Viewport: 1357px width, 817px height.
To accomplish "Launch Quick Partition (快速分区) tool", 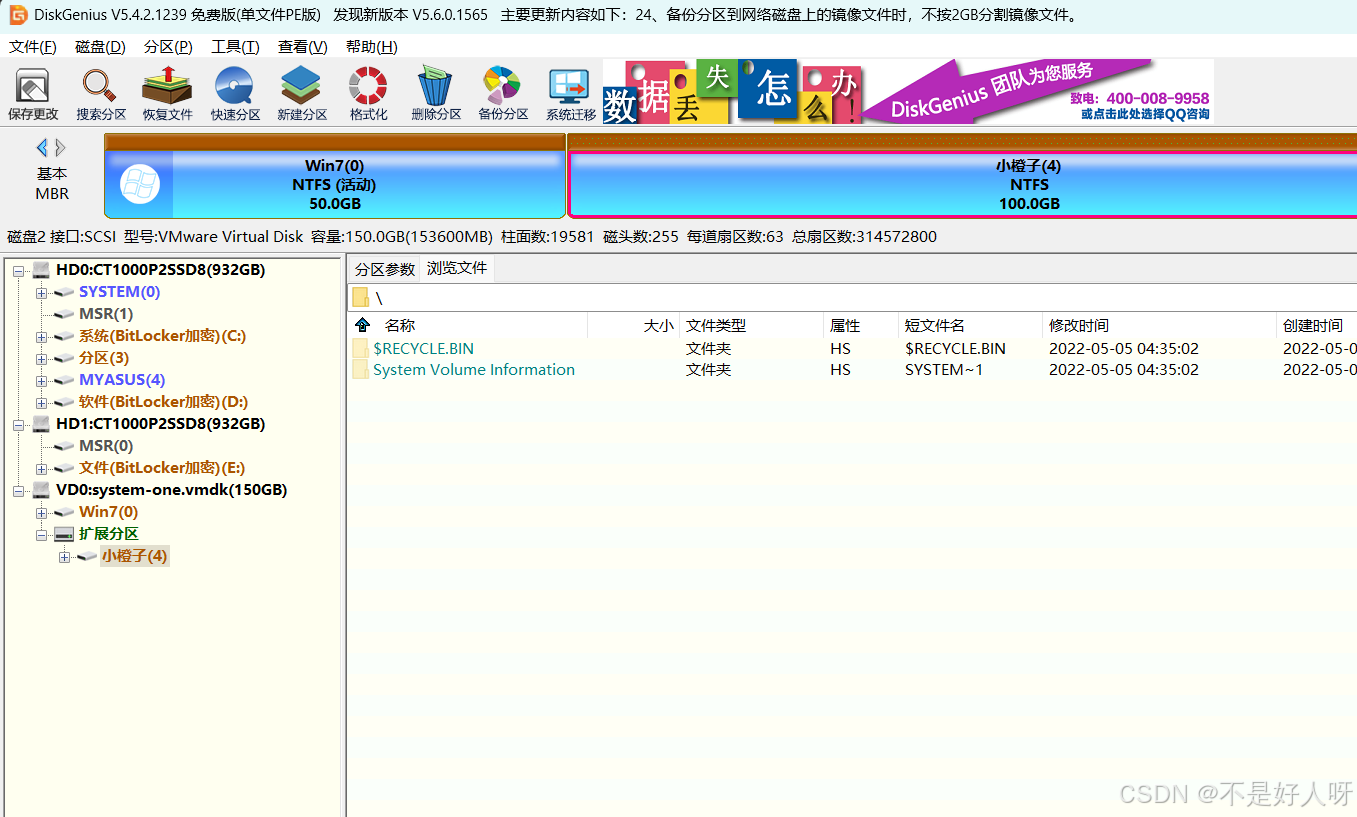I will point(235,94).
